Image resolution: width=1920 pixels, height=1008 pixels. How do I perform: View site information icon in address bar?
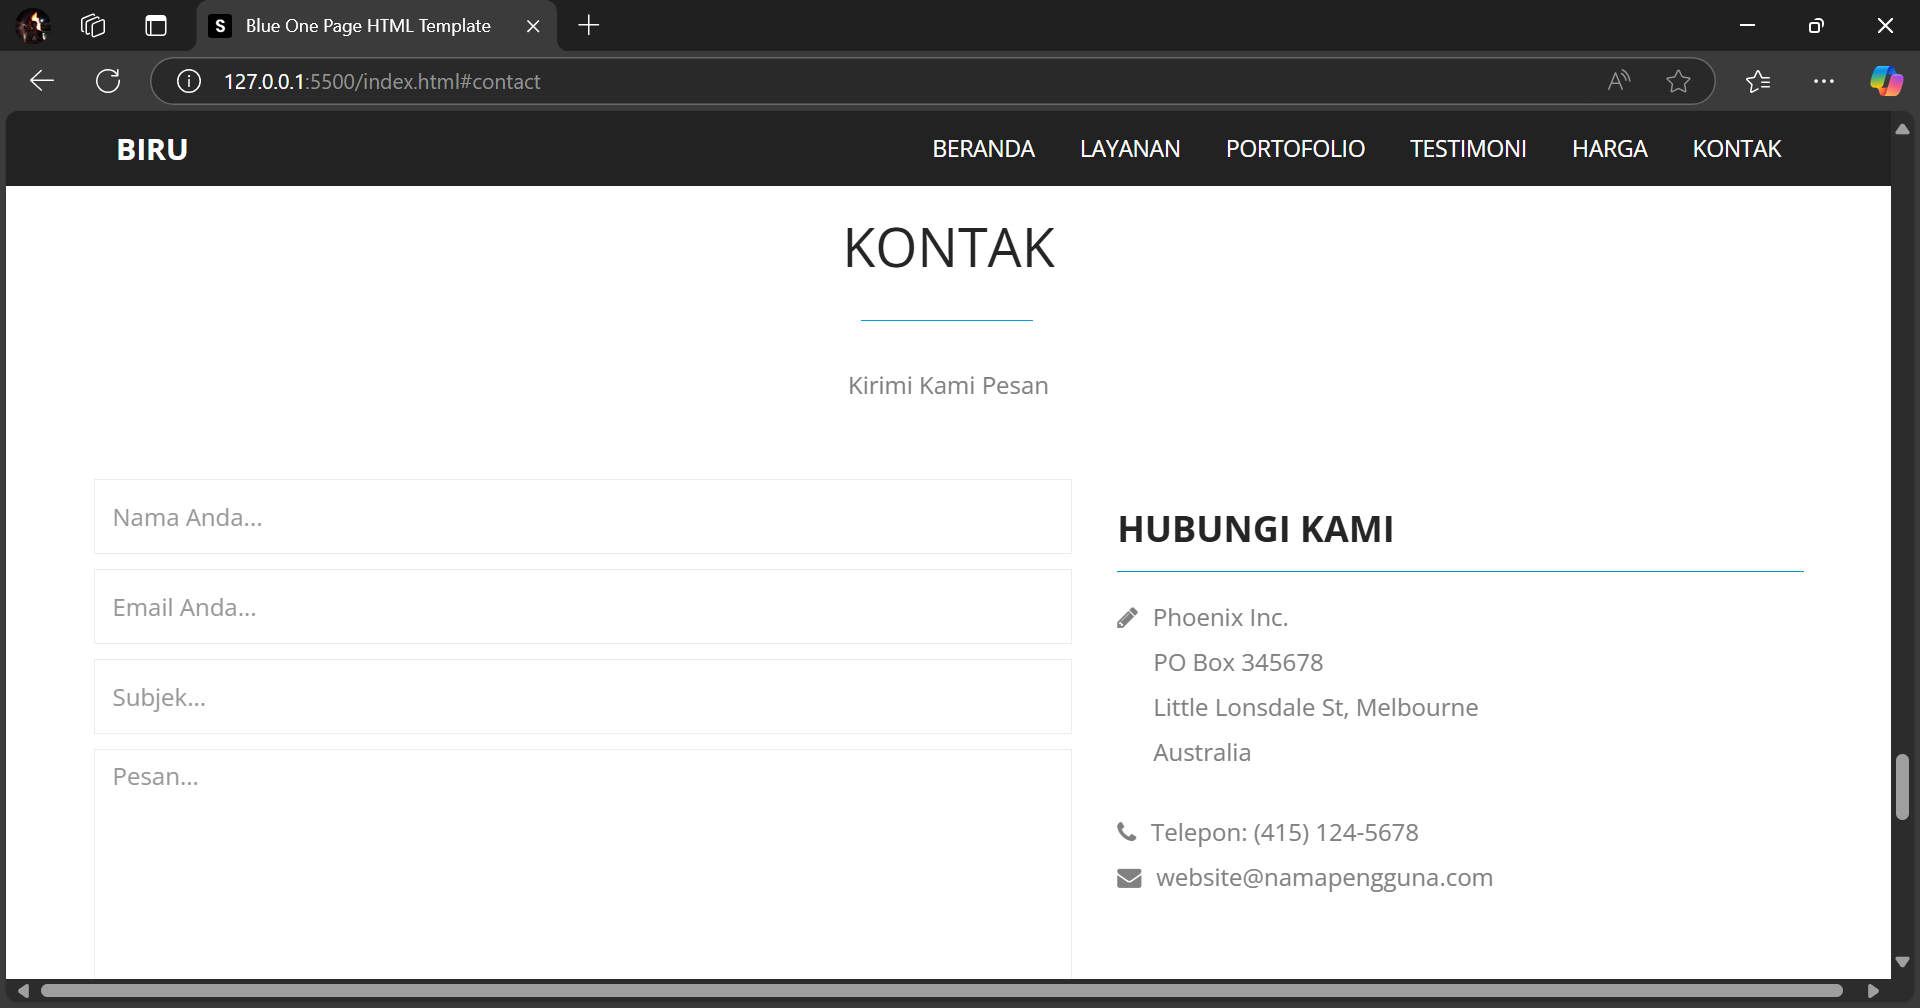point(189,81)
